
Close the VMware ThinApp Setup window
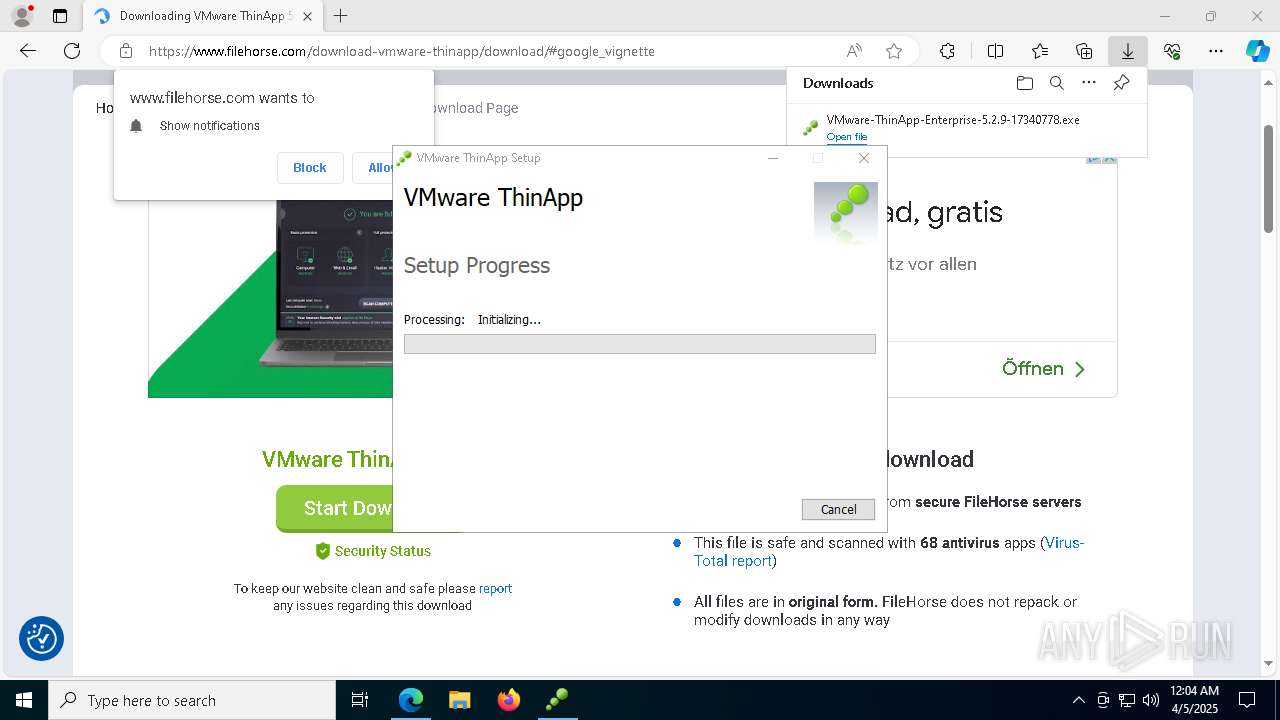864,158
